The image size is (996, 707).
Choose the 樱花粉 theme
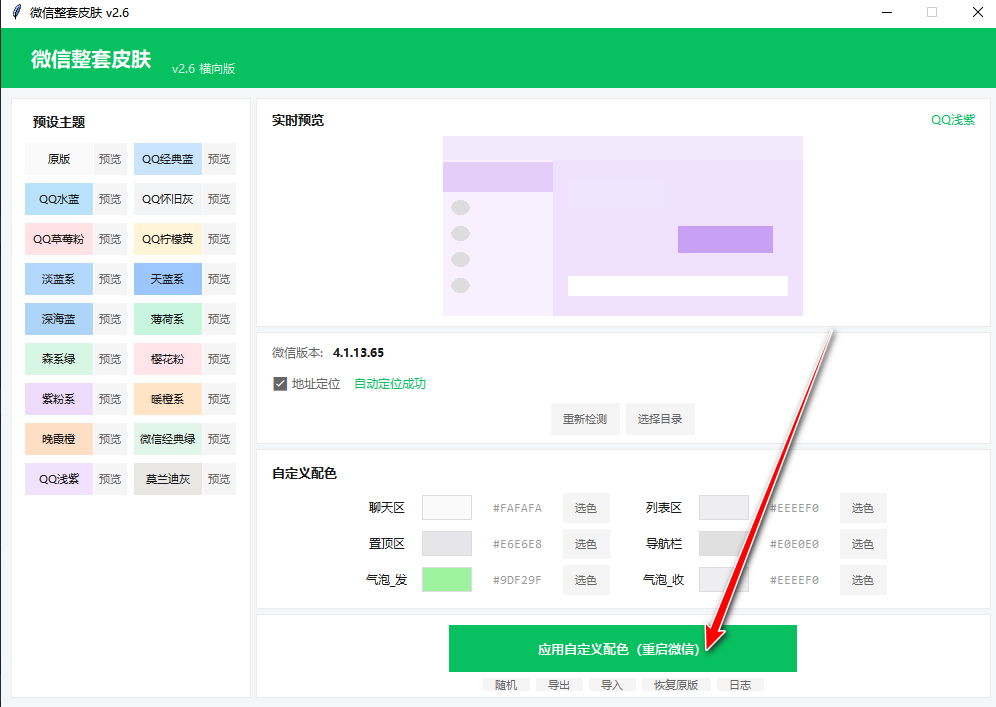point(168,359)
